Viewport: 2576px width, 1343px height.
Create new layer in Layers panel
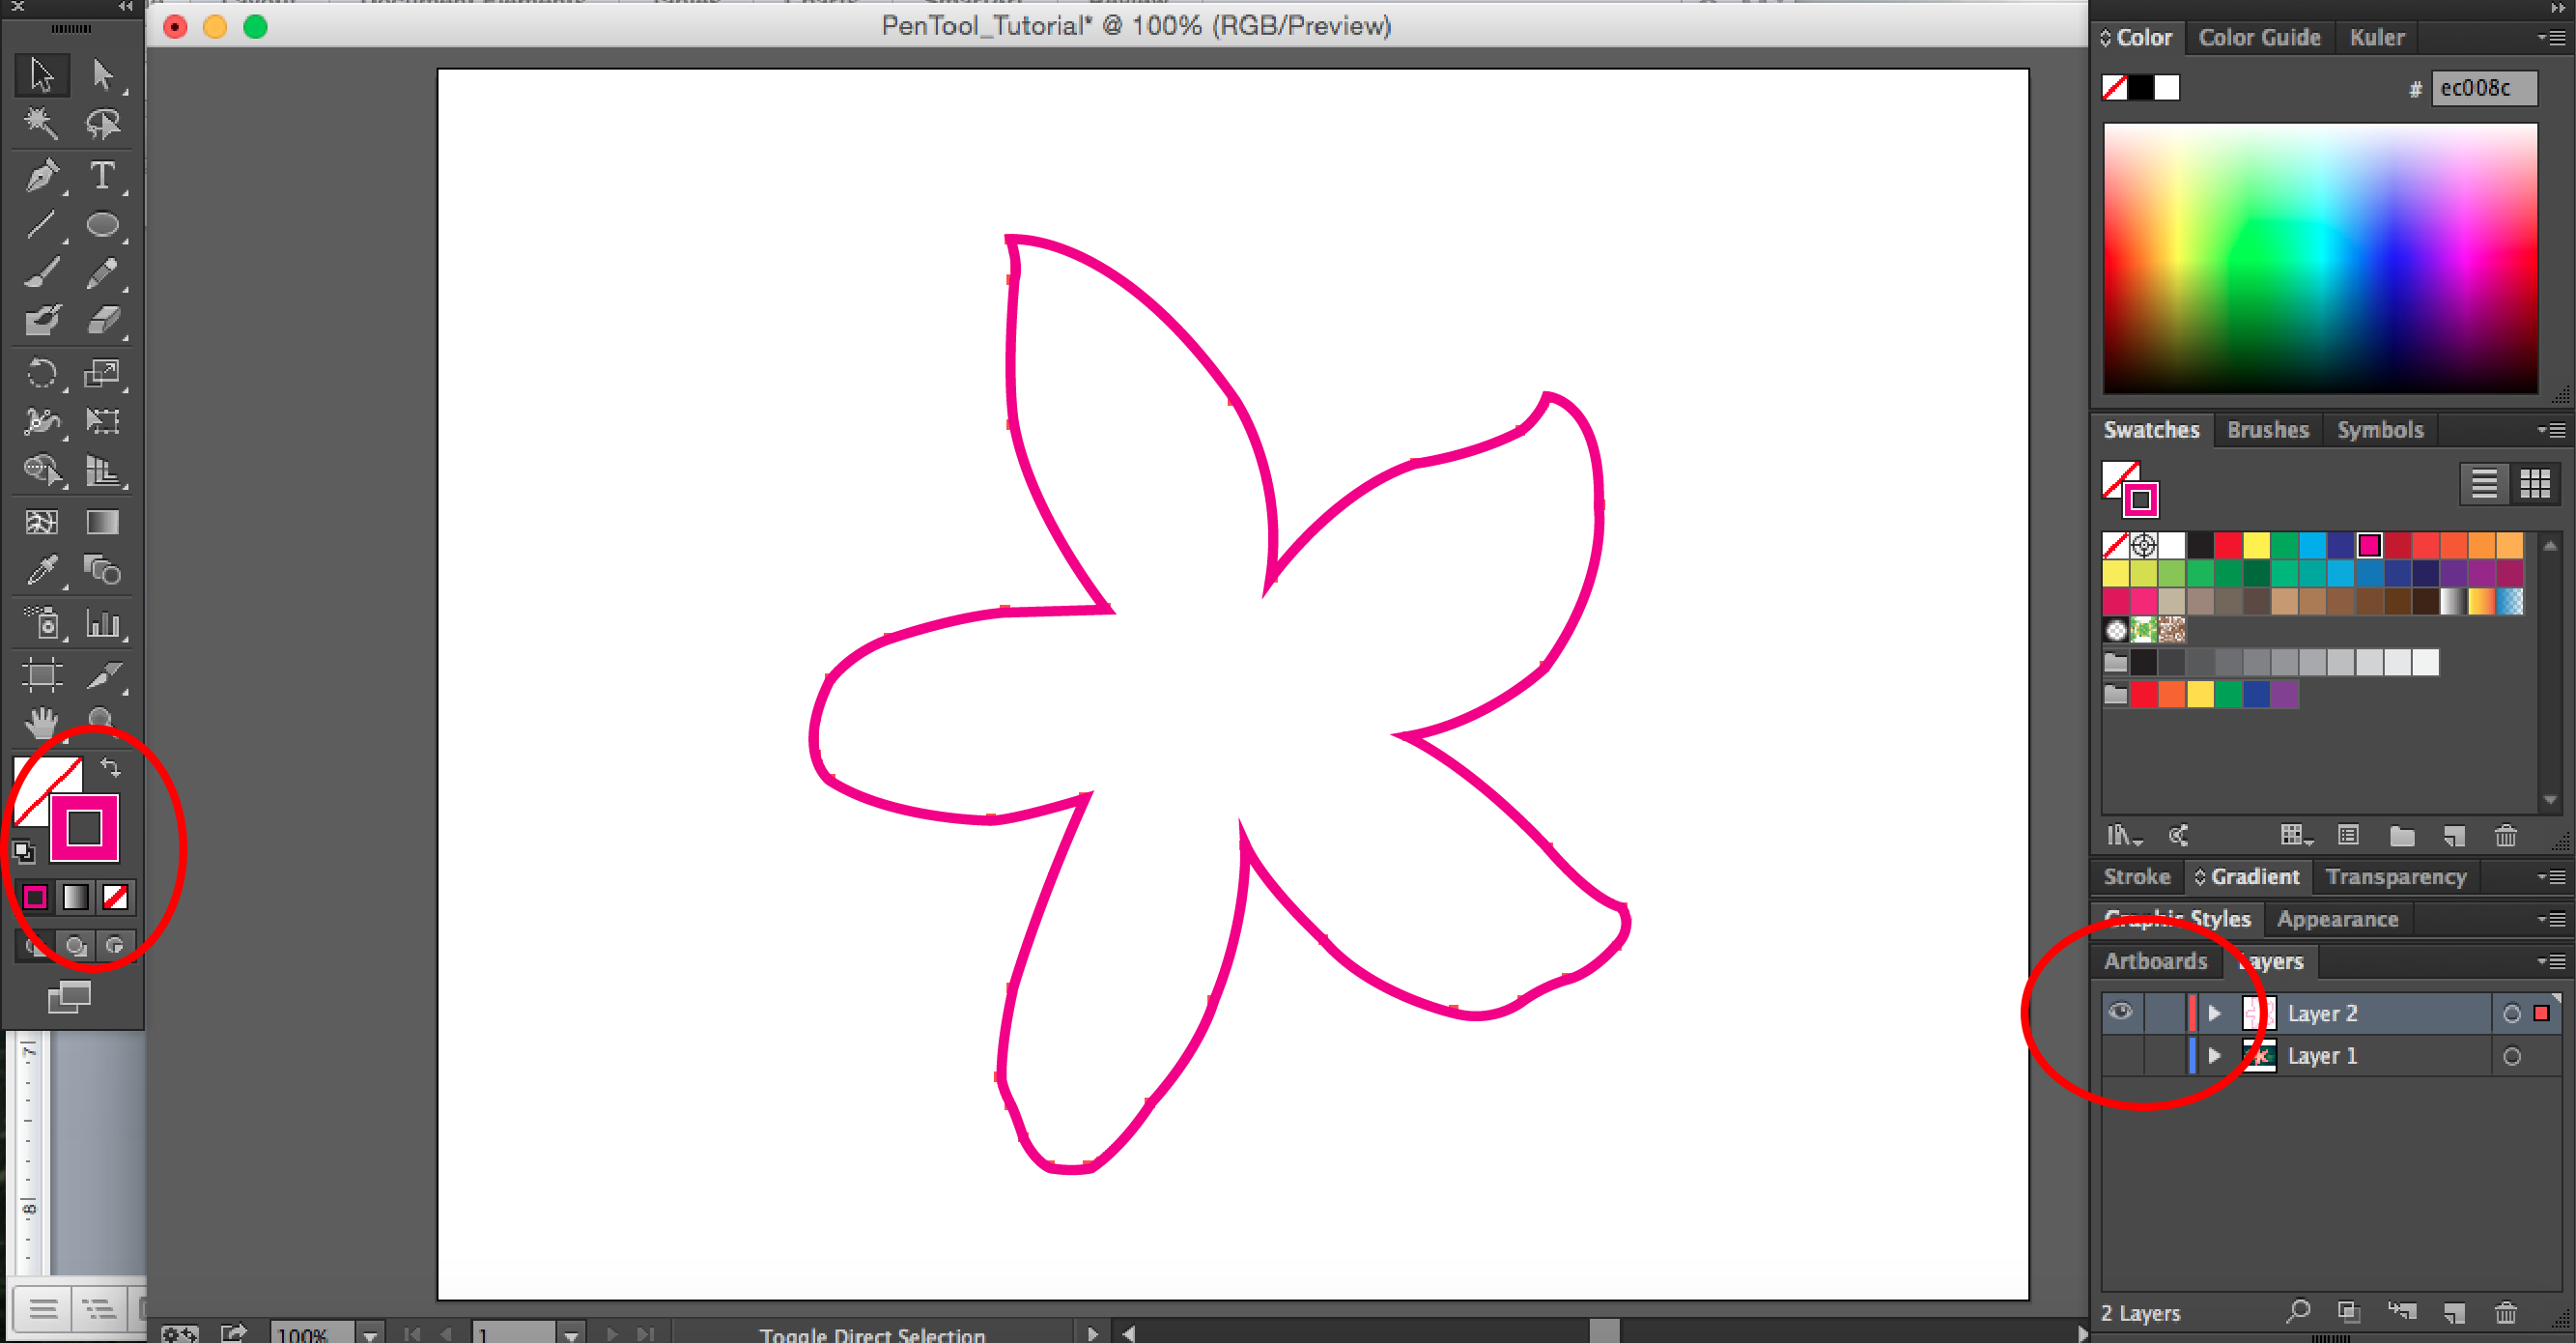(2454, 1312)
